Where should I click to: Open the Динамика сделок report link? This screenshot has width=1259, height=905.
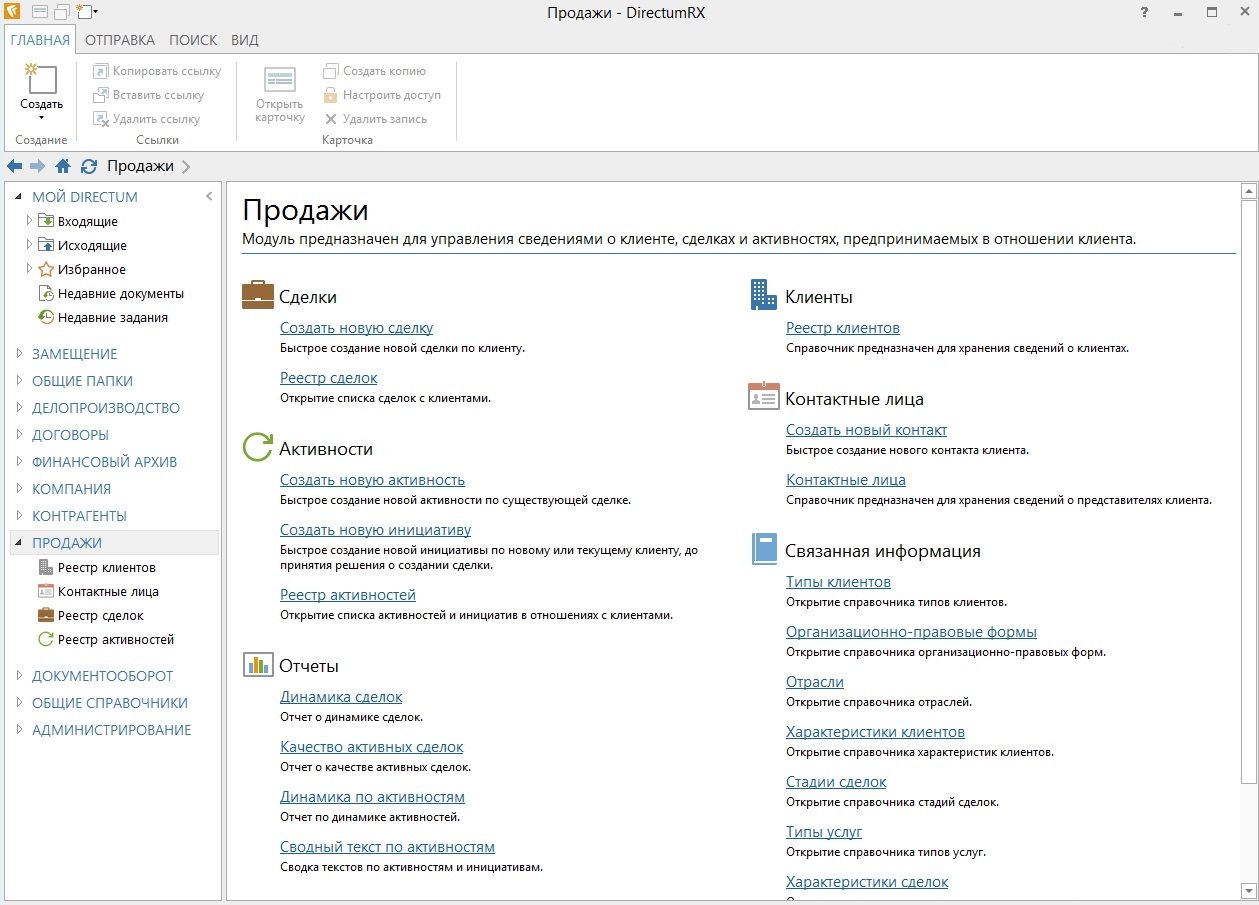pyautogui.click(x=341, y=697)
